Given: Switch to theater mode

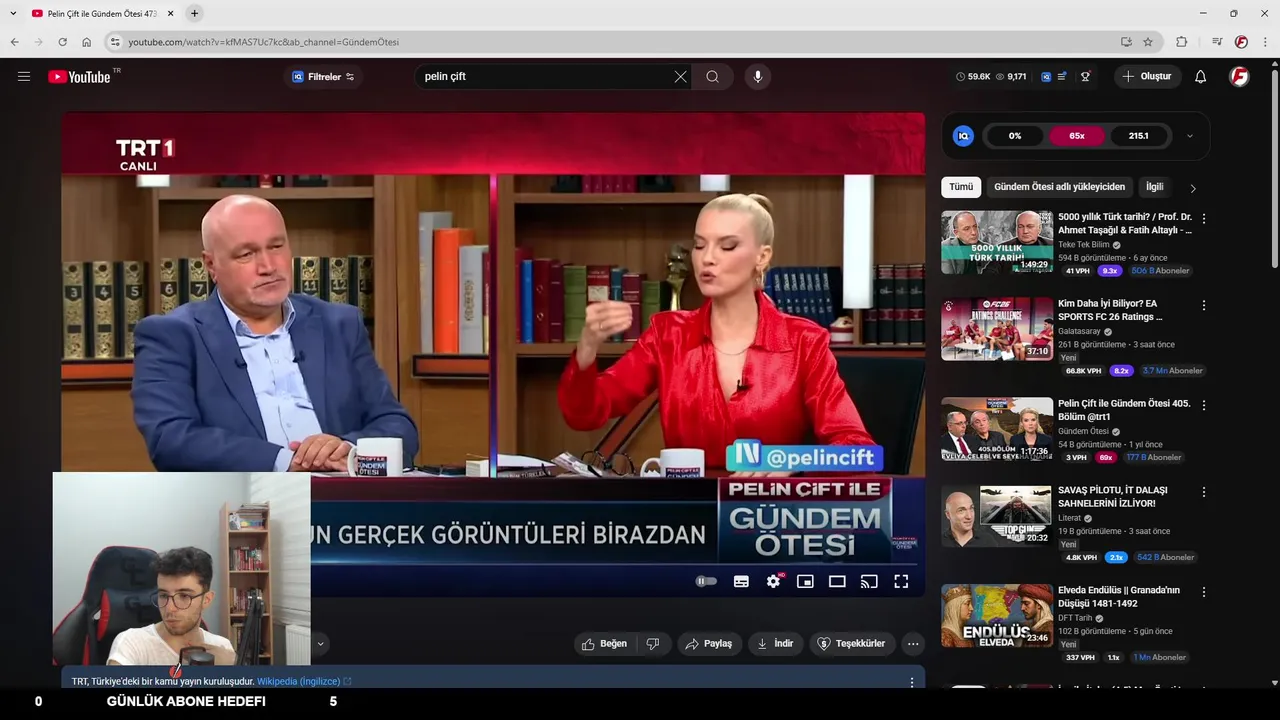Looking at the screenshot, I should [x=837, y=581].
